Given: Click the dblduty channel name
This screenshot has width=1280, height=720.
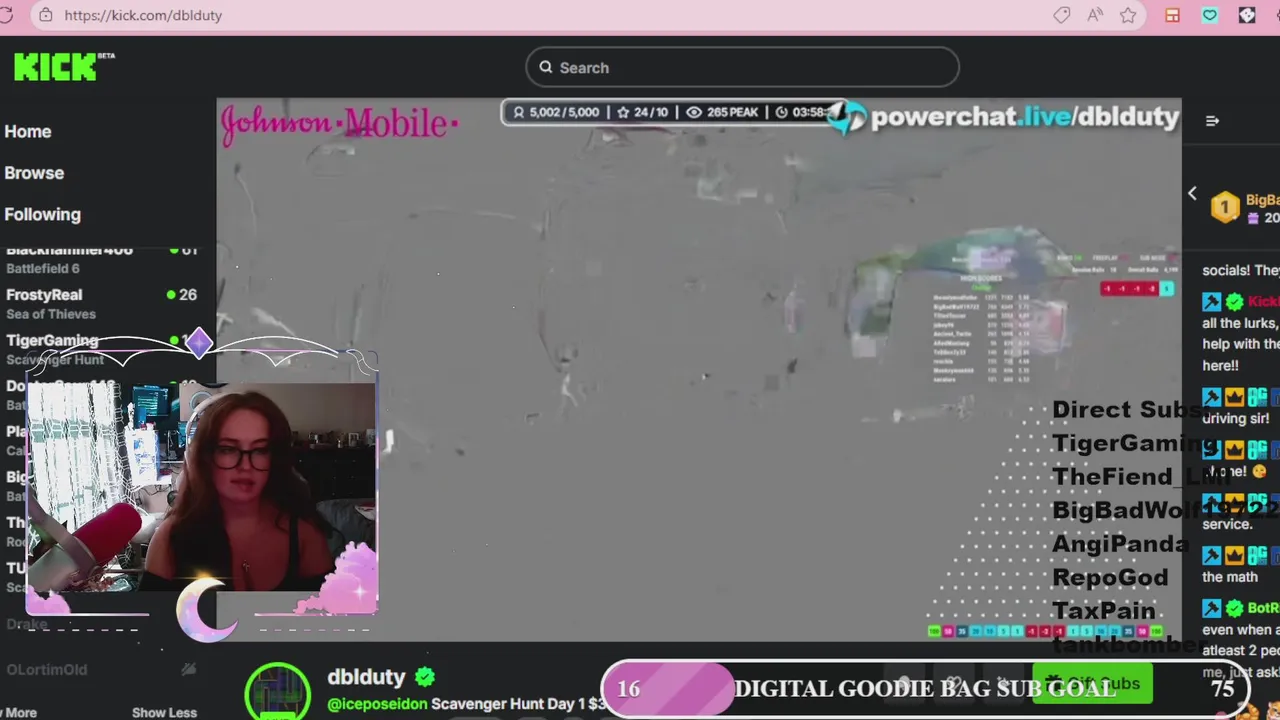Looking at the screenshot, I should pyautogui.click(x=366, y=677).
